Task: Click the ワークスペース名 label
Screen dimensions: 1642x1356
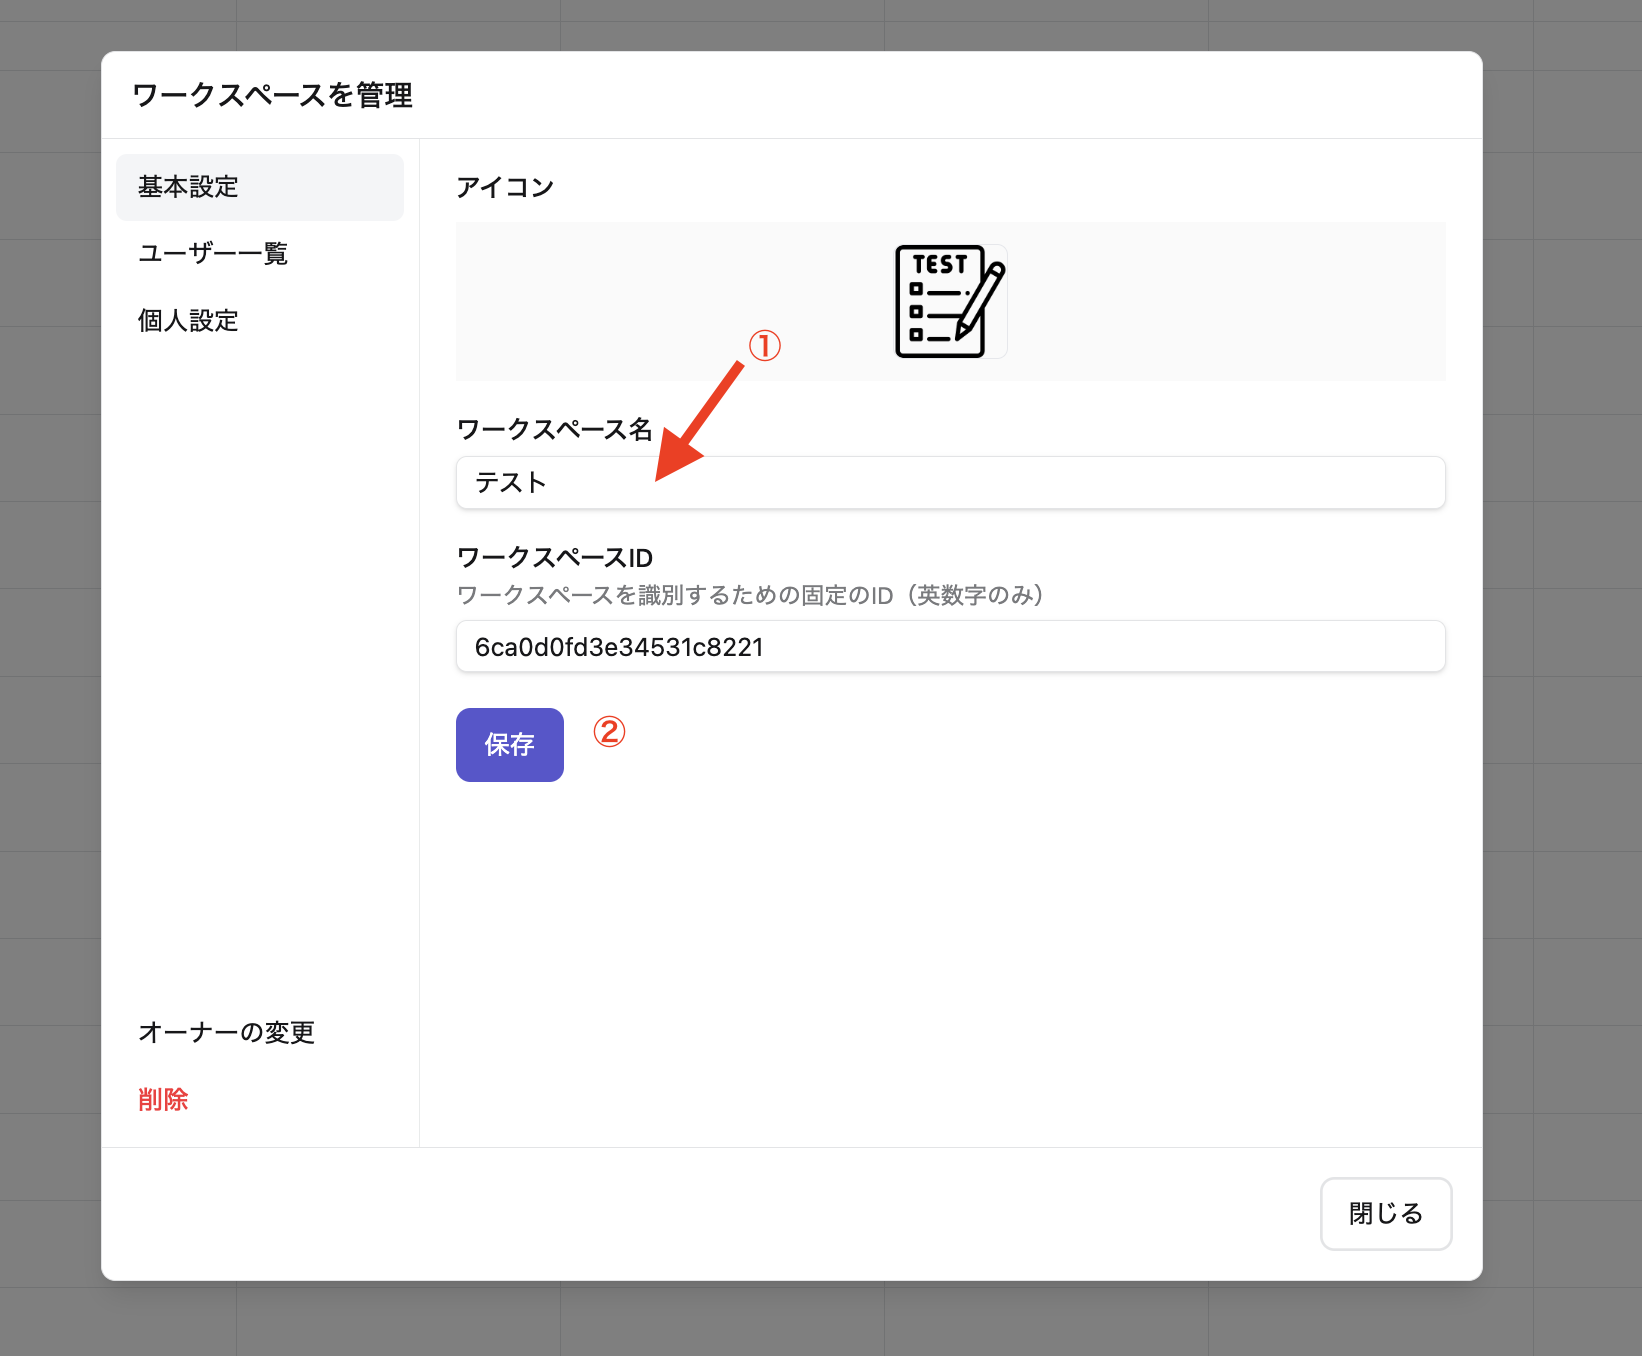Action: tap(555, 429)
